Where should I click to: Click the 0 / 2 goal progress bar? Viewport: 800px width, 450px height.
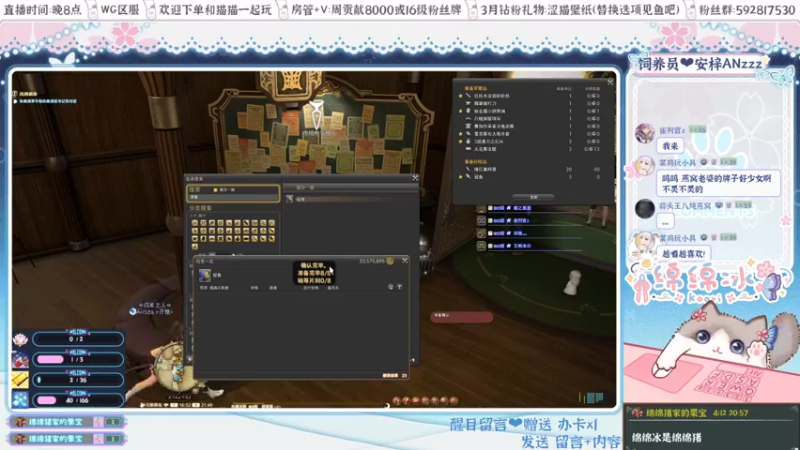click(78, 339)
